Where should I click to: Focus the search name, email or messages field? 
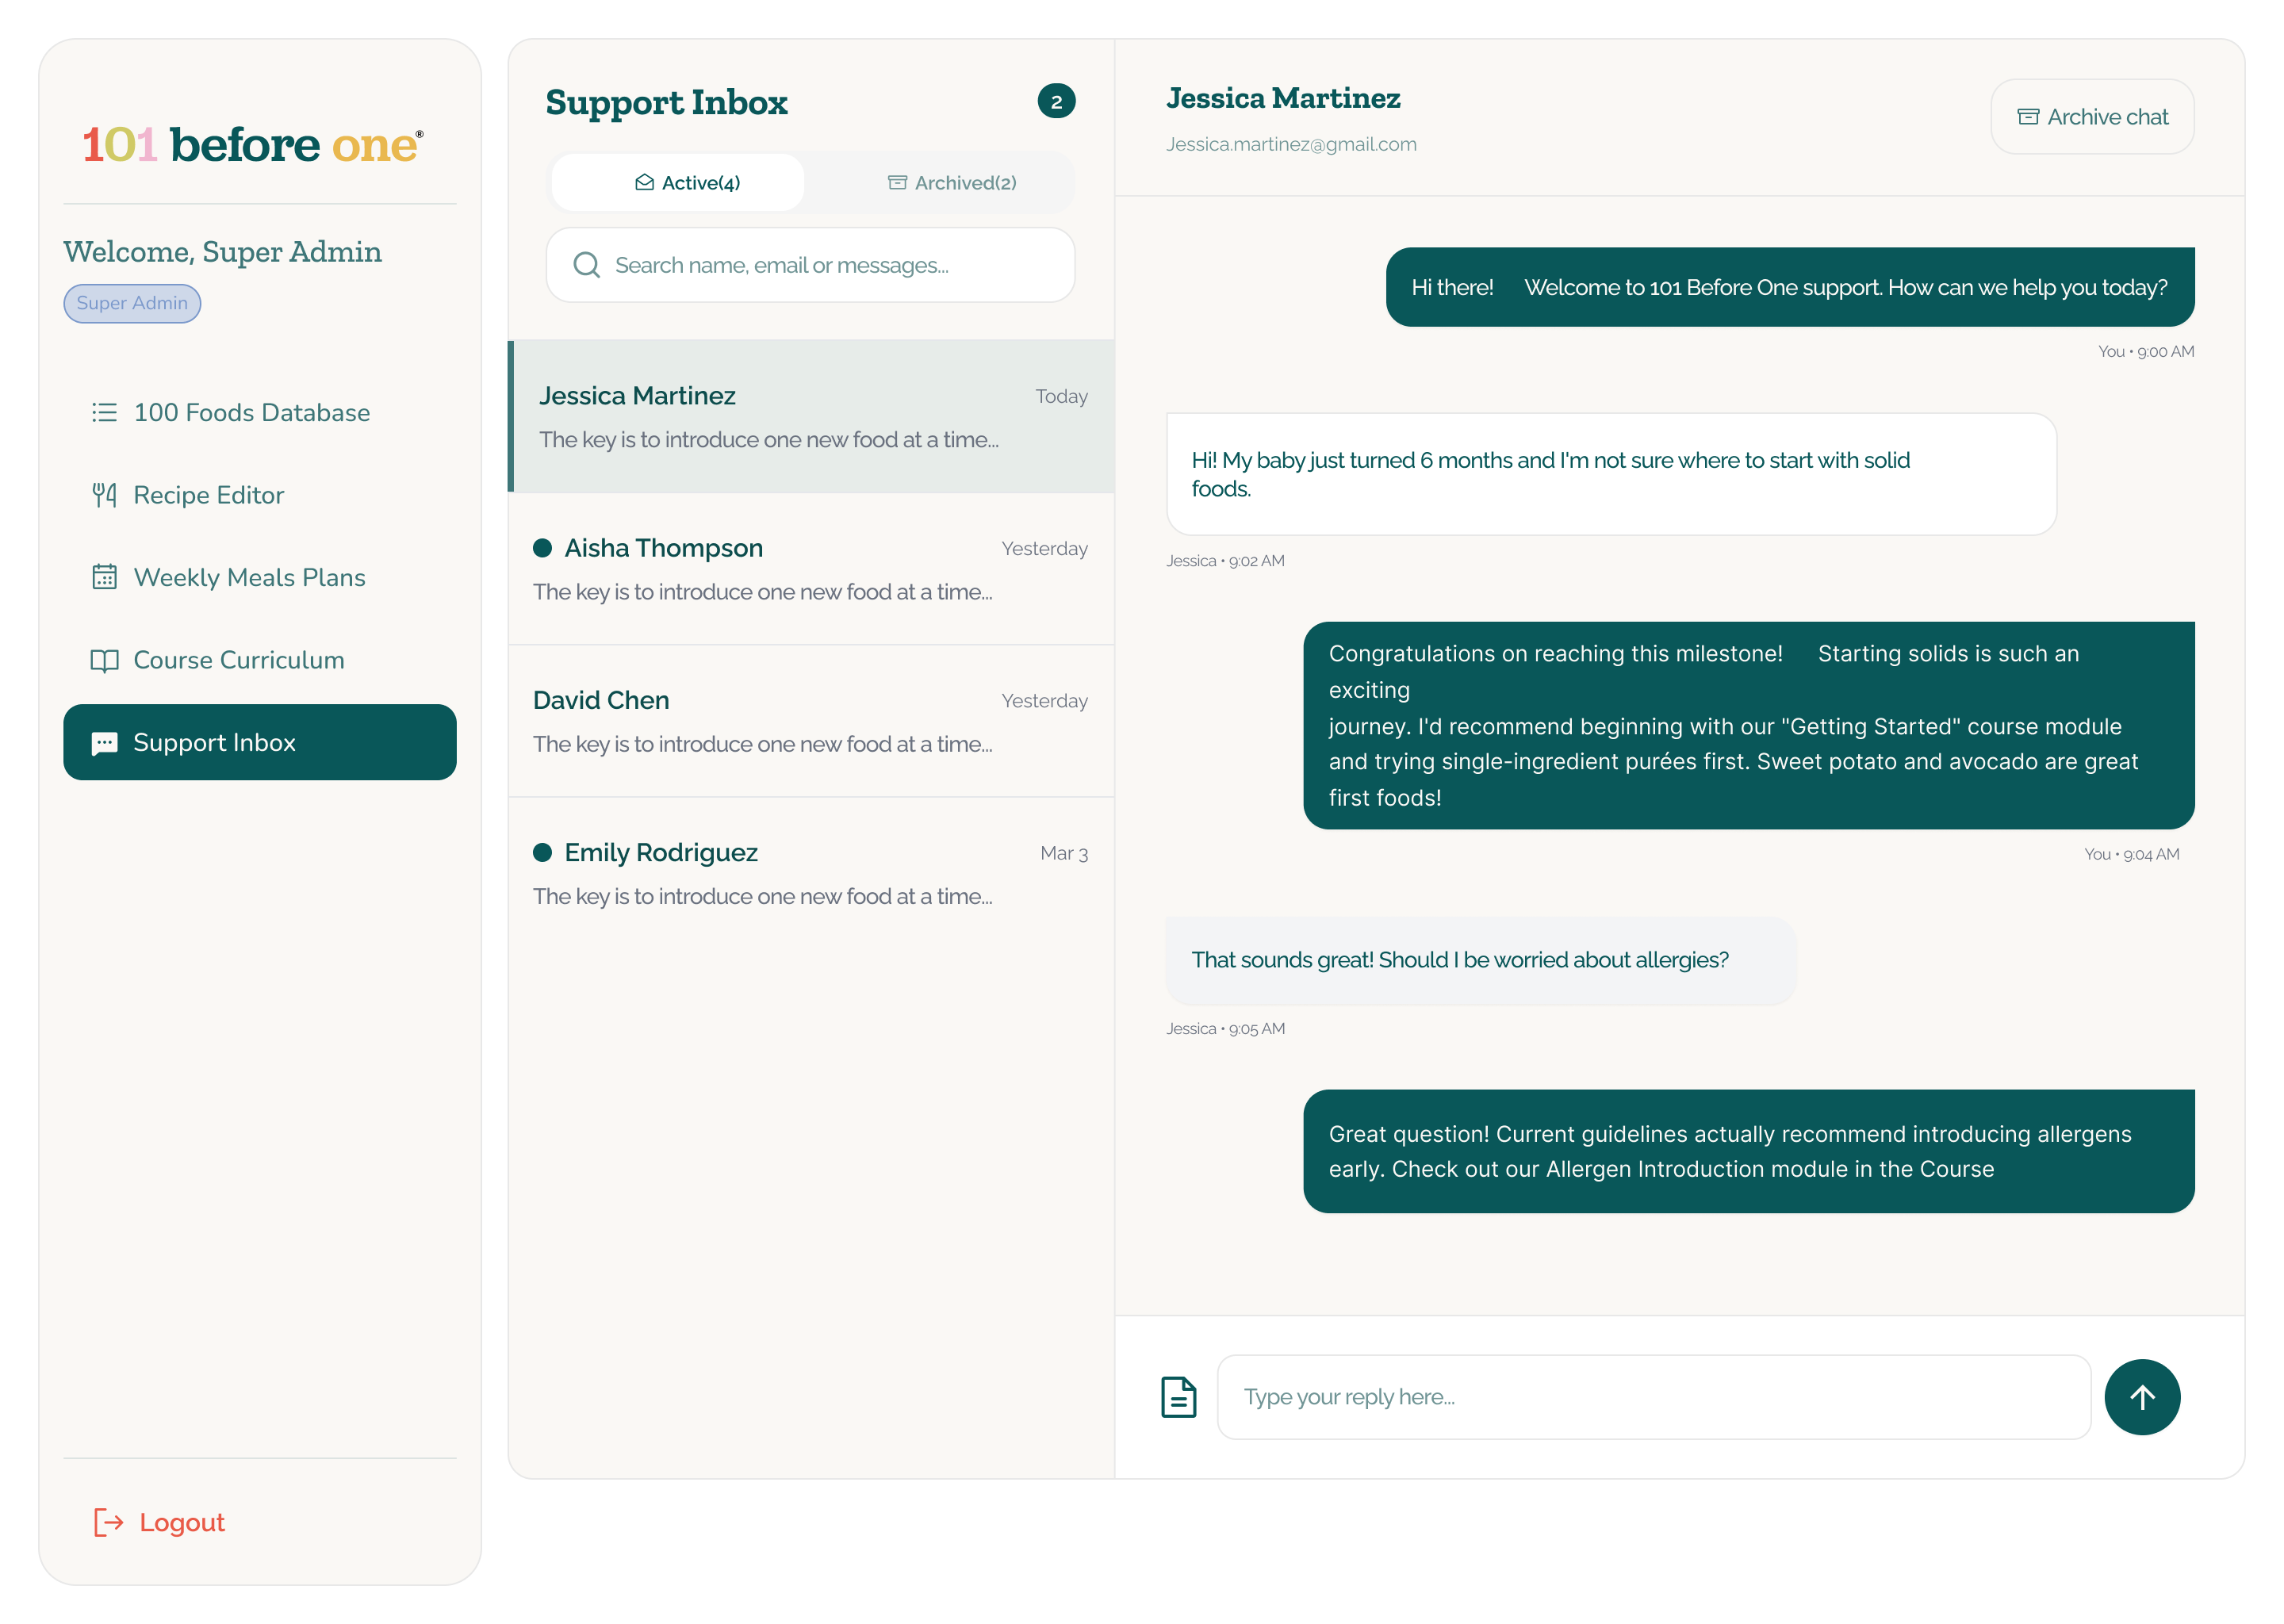(x=810, y=265)
